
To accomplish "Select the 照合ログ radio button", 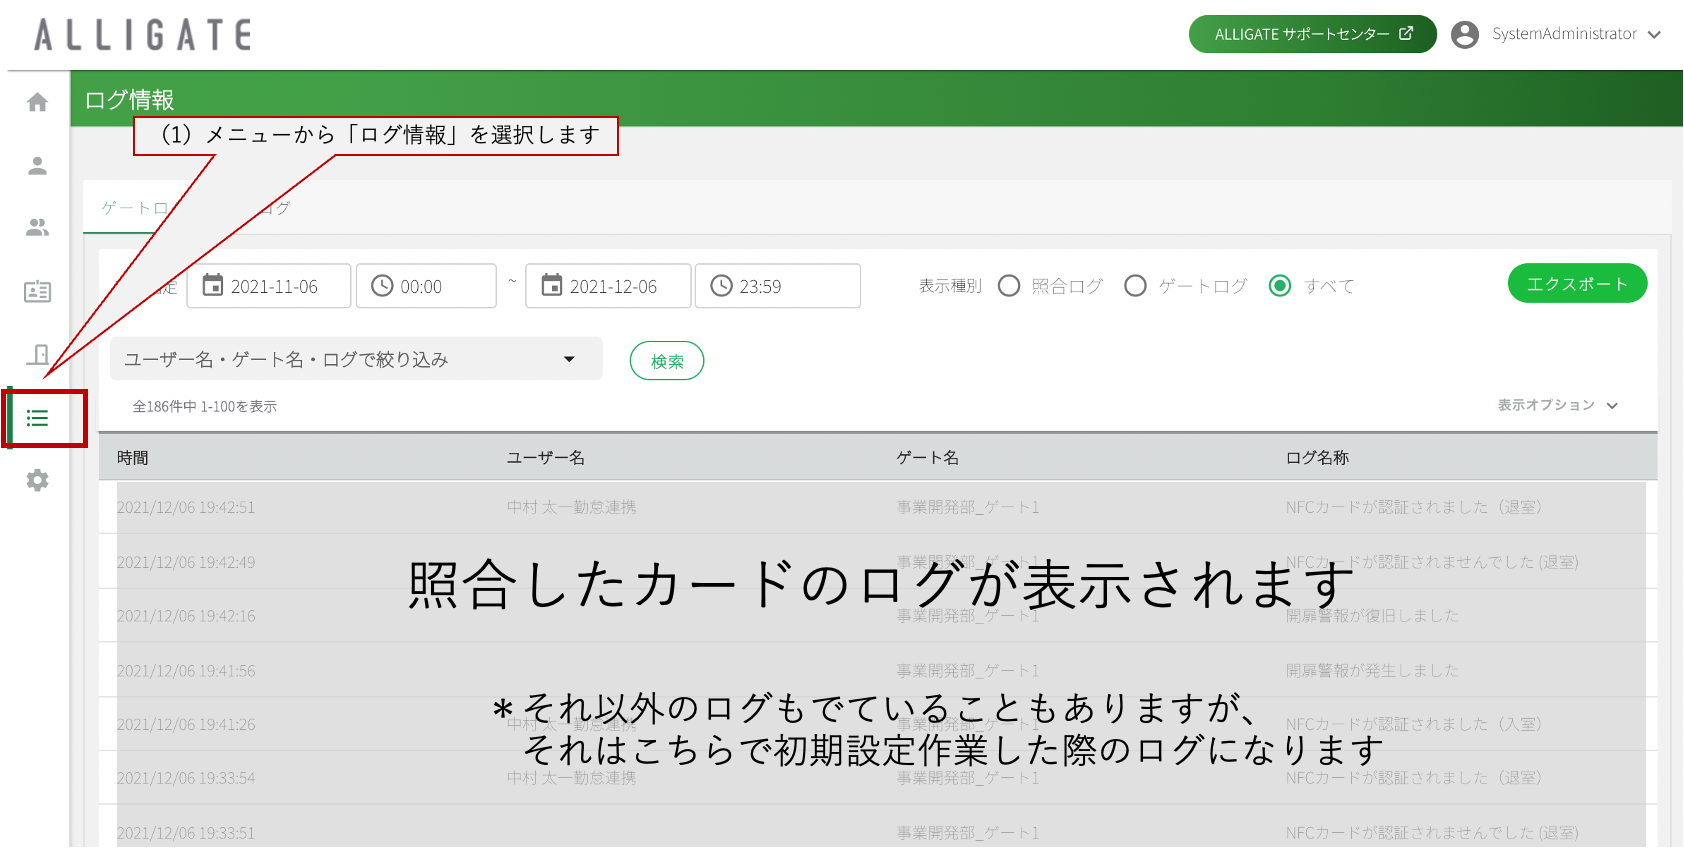I will 1009,286.
